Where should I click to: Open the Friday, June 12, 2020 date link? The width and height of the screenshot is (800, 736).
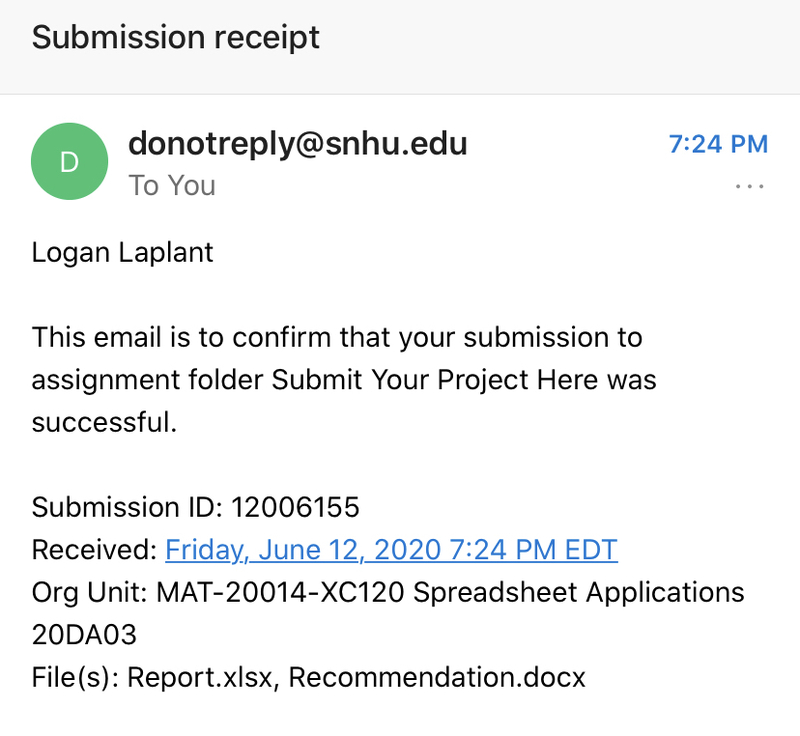[x=391, y=550]
